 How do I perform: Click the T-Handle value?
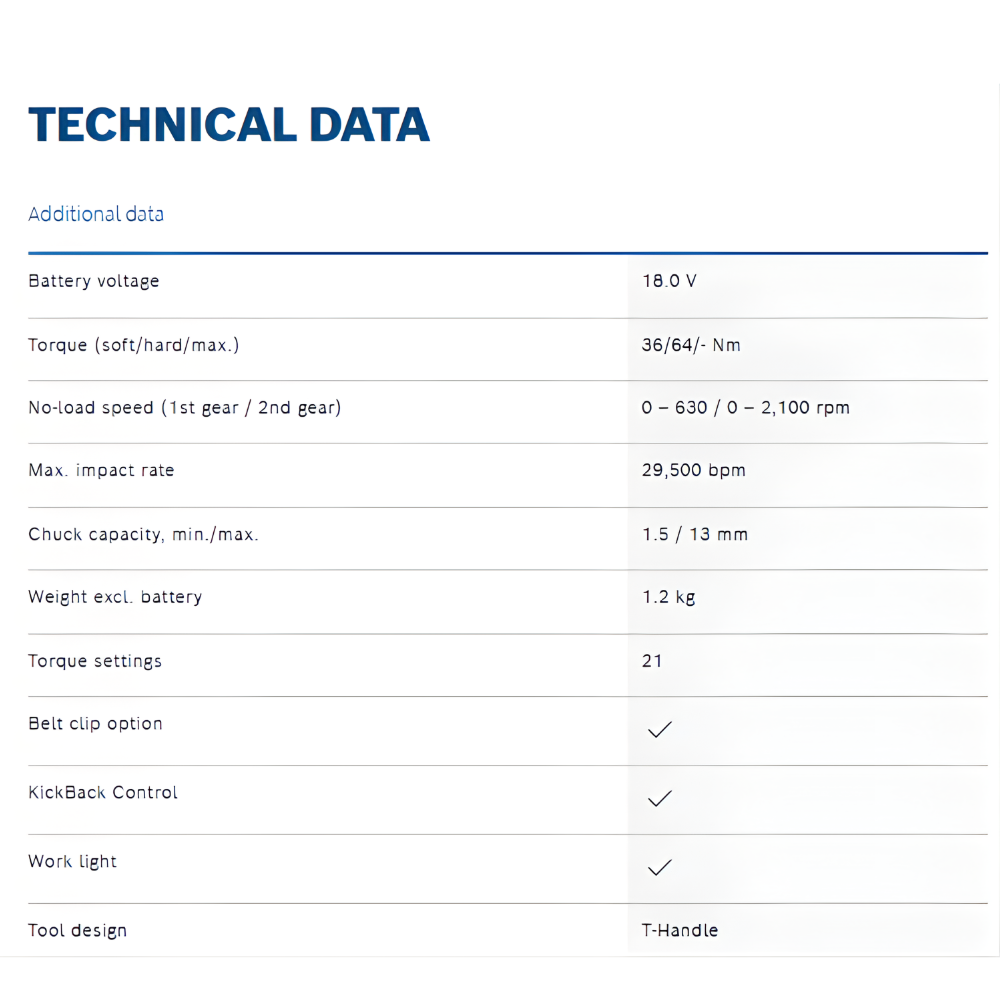coord(680,930)
